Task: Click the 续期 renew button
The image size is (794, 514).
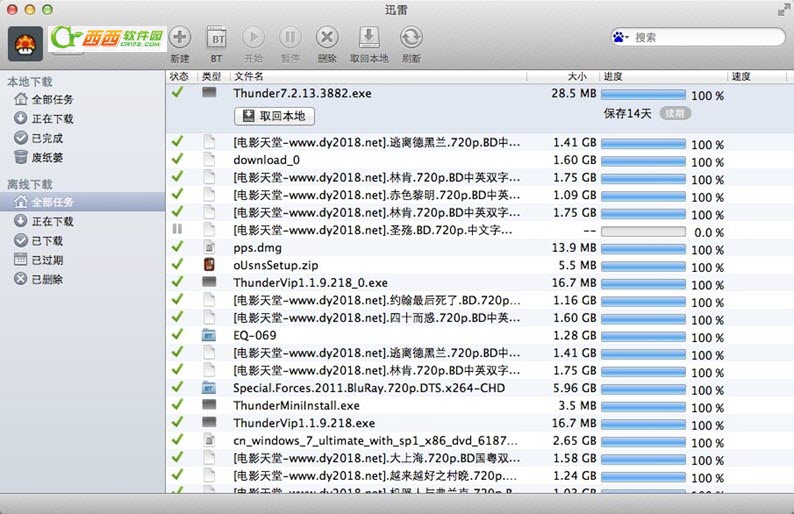Action: tap(675, 113)
